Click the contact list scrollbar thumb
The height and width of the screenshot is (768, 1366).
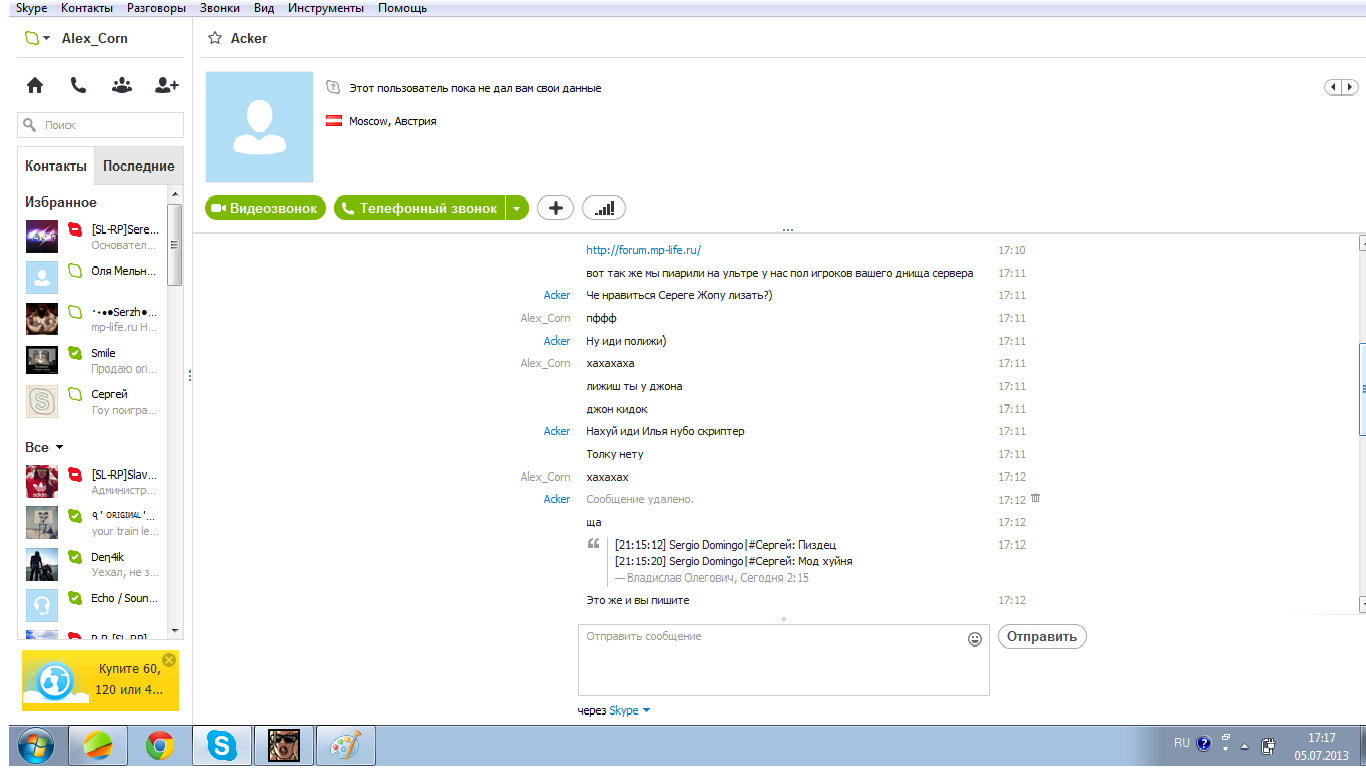tap(174, 245)
